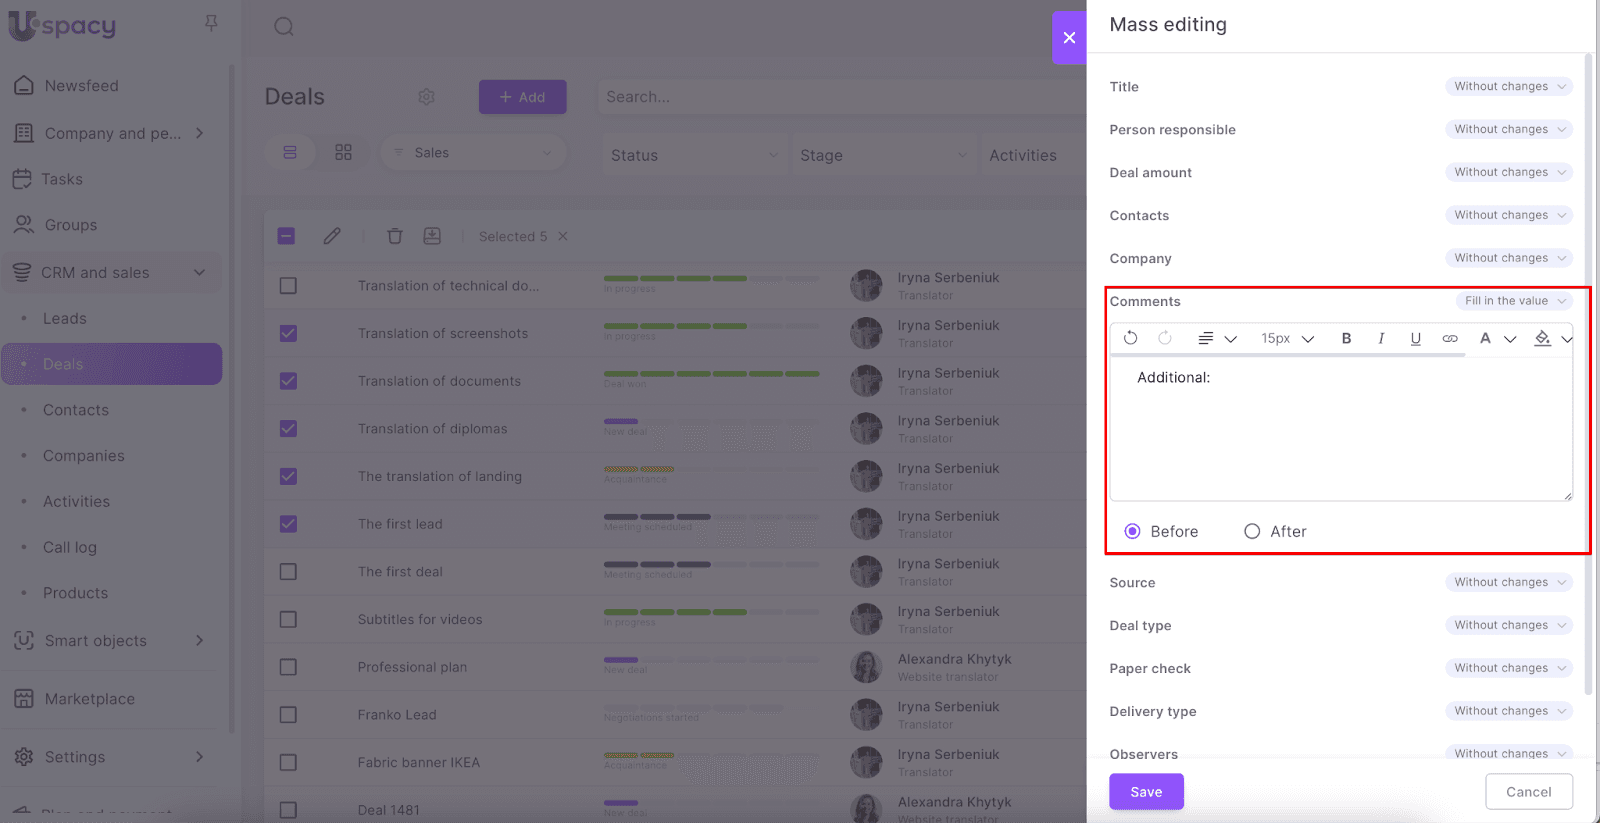
Task: Uncheck the Translation of screenshots checkbox
Action: click(288, 334)
